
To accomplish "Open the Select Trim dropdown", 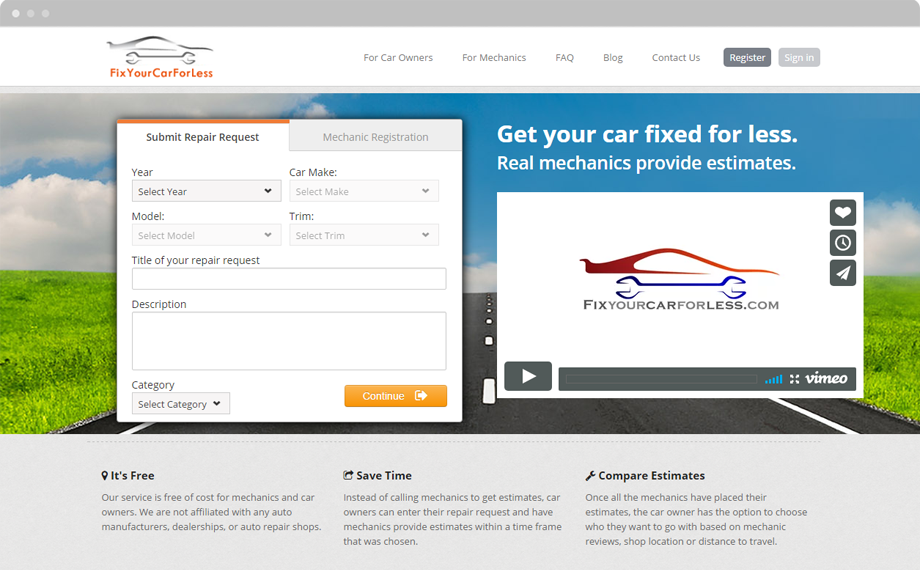I will 364,235.
